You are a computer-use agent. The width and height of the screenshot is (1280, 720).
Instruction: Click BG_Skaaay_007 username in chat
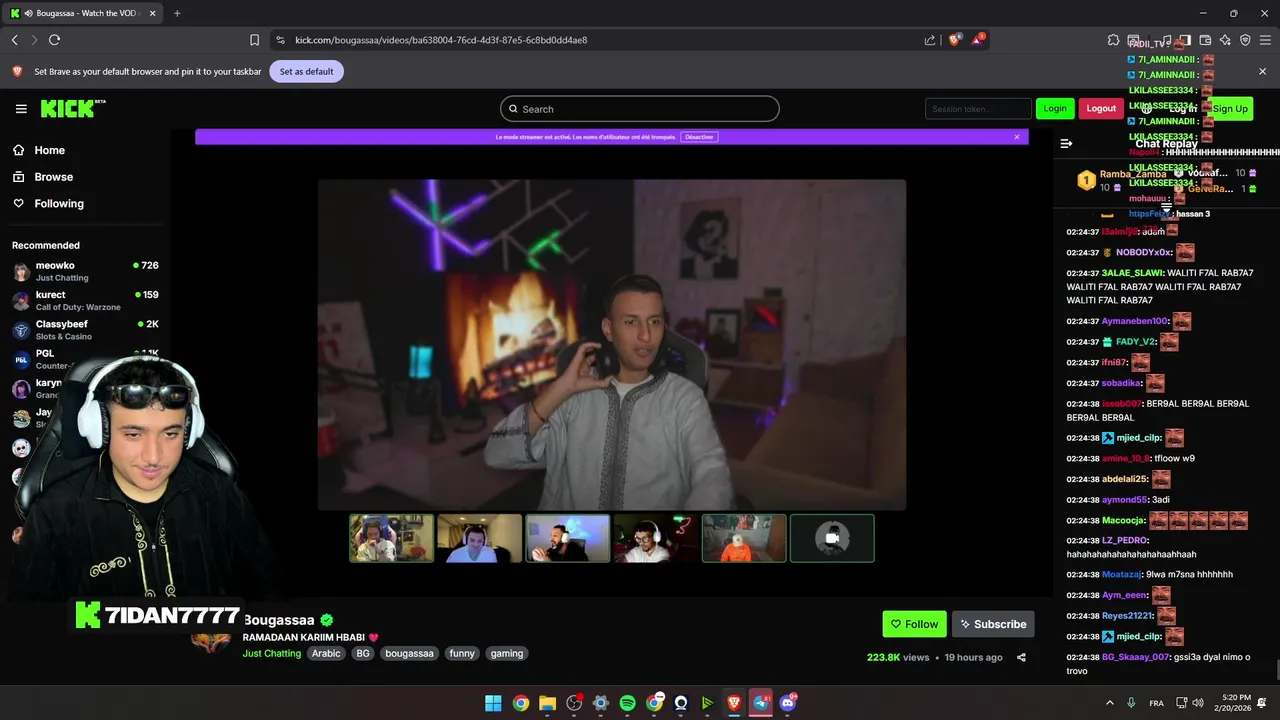[x=1135, y=657]
